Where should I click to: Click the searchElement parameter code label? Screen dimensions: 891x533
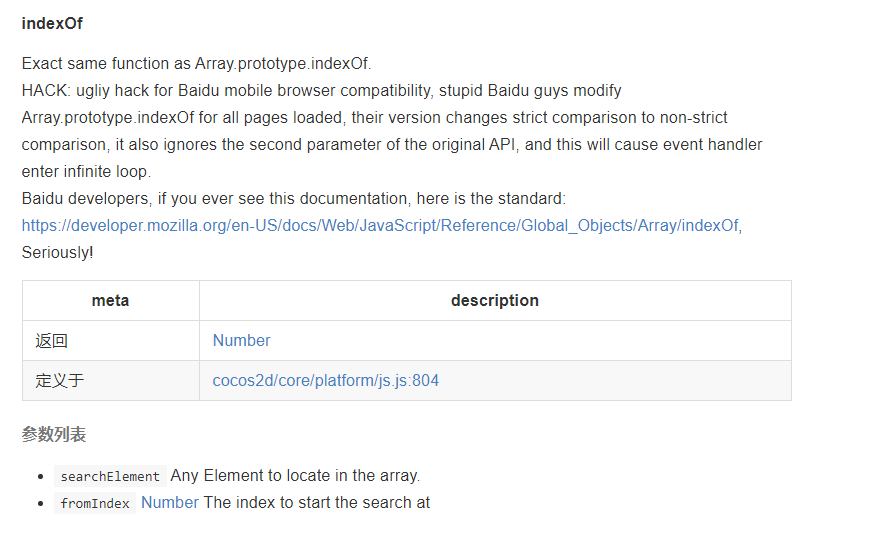[x=110, y=477]
